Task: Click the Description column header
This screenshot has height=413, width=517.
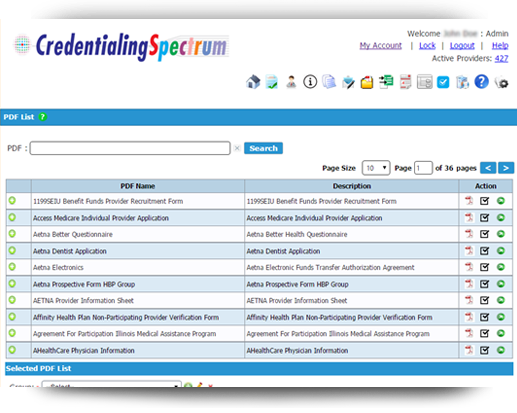Action: coord(352,186)
